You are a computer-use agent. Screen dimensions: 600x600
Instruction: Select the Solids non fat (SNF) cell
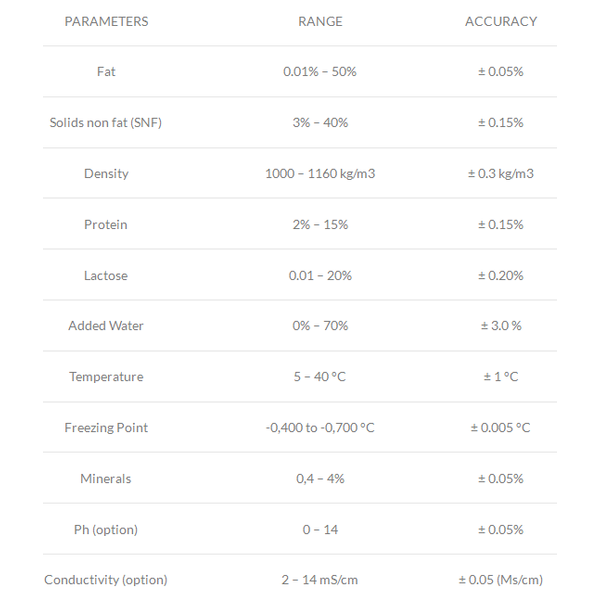pyautogui.click(x=106, y=122)
